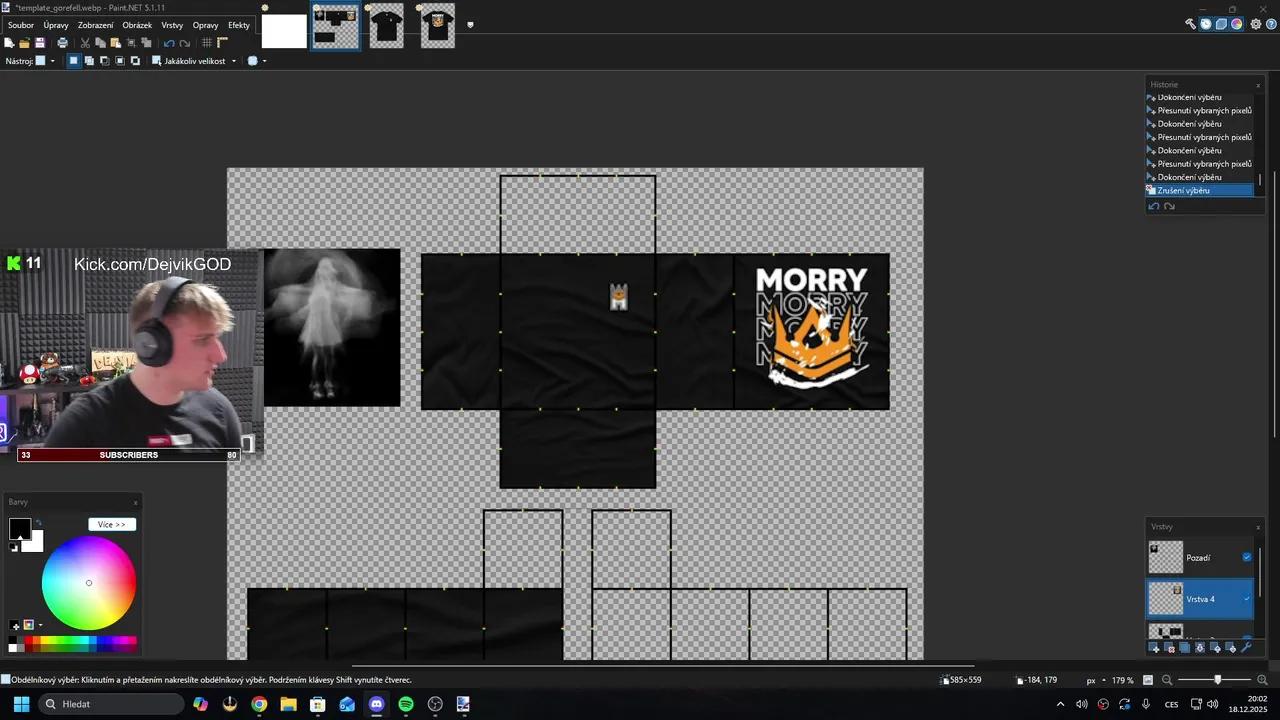Viewport: 1280px width, 720px height.
Task: Undo via the Historie panel arrow
Action: point(1154,206)
